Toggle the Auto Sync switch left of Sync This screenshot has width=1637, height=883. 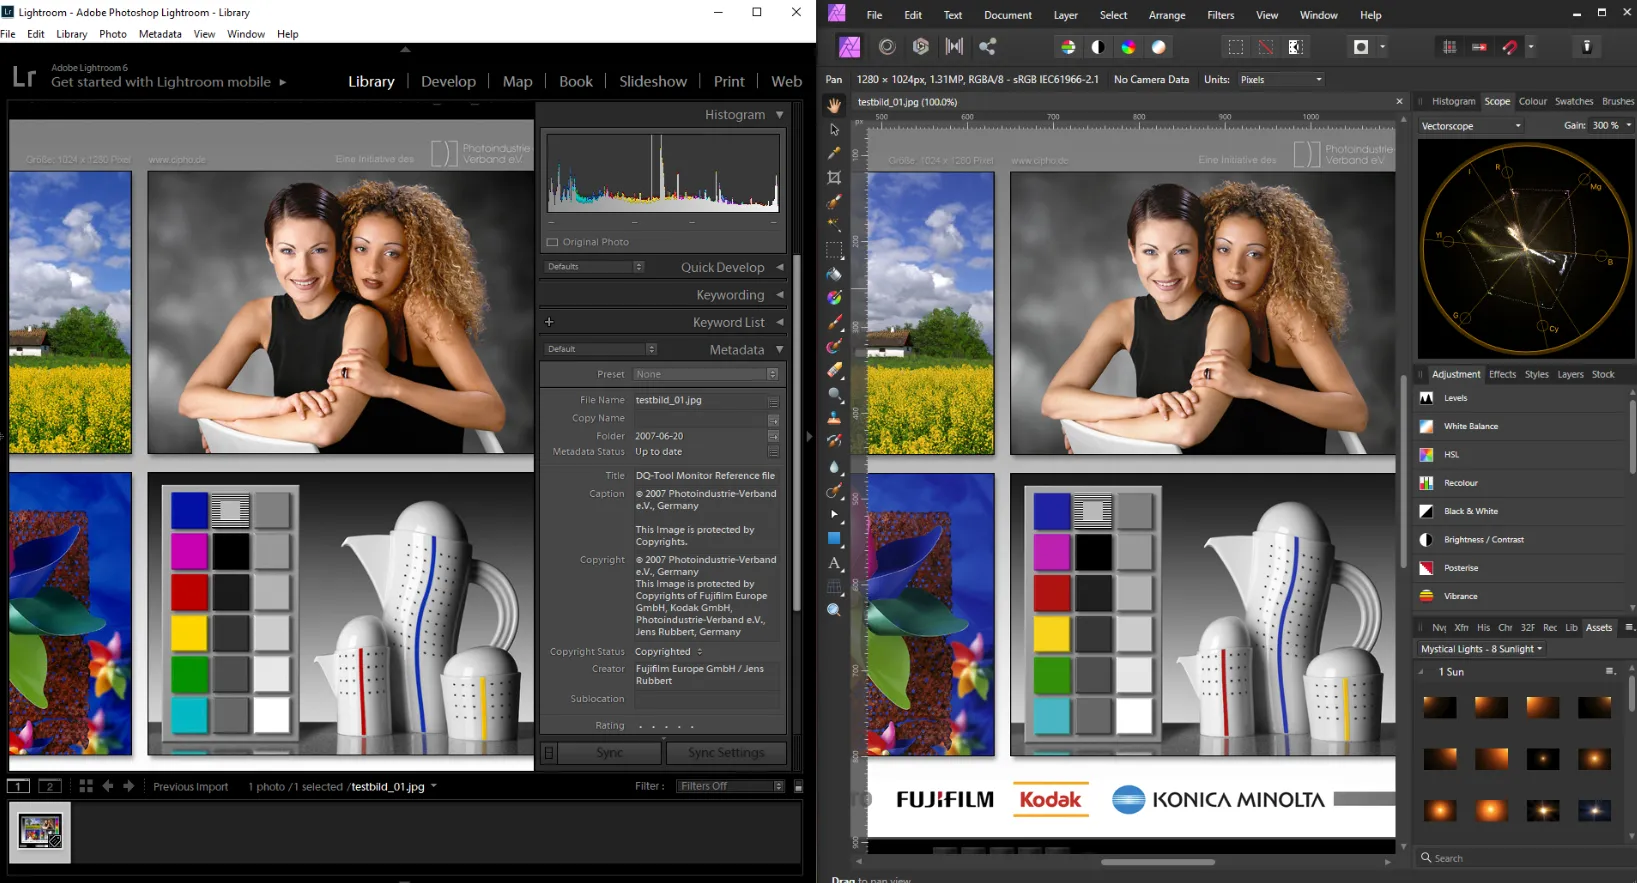548,753
